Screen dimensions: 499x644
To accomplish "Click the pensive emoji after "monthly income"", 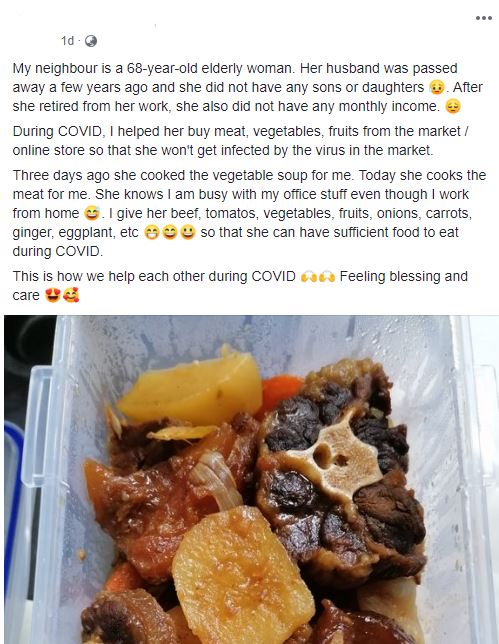I will (453, 106).
